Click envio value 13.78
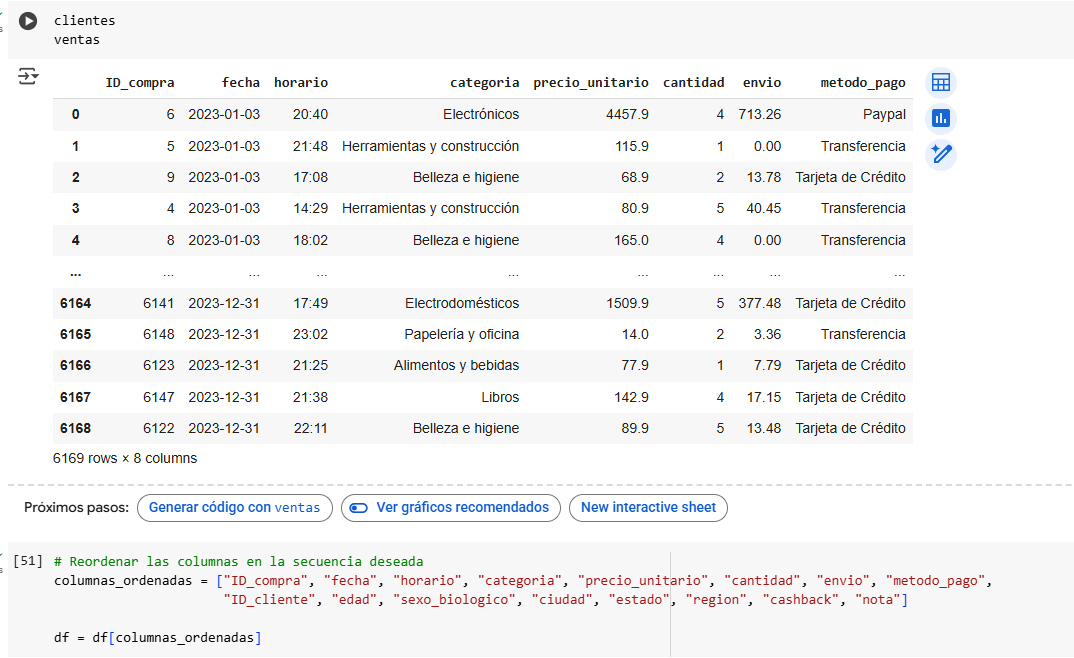This screenshot has height=658, width=1074. coord(764,177)
